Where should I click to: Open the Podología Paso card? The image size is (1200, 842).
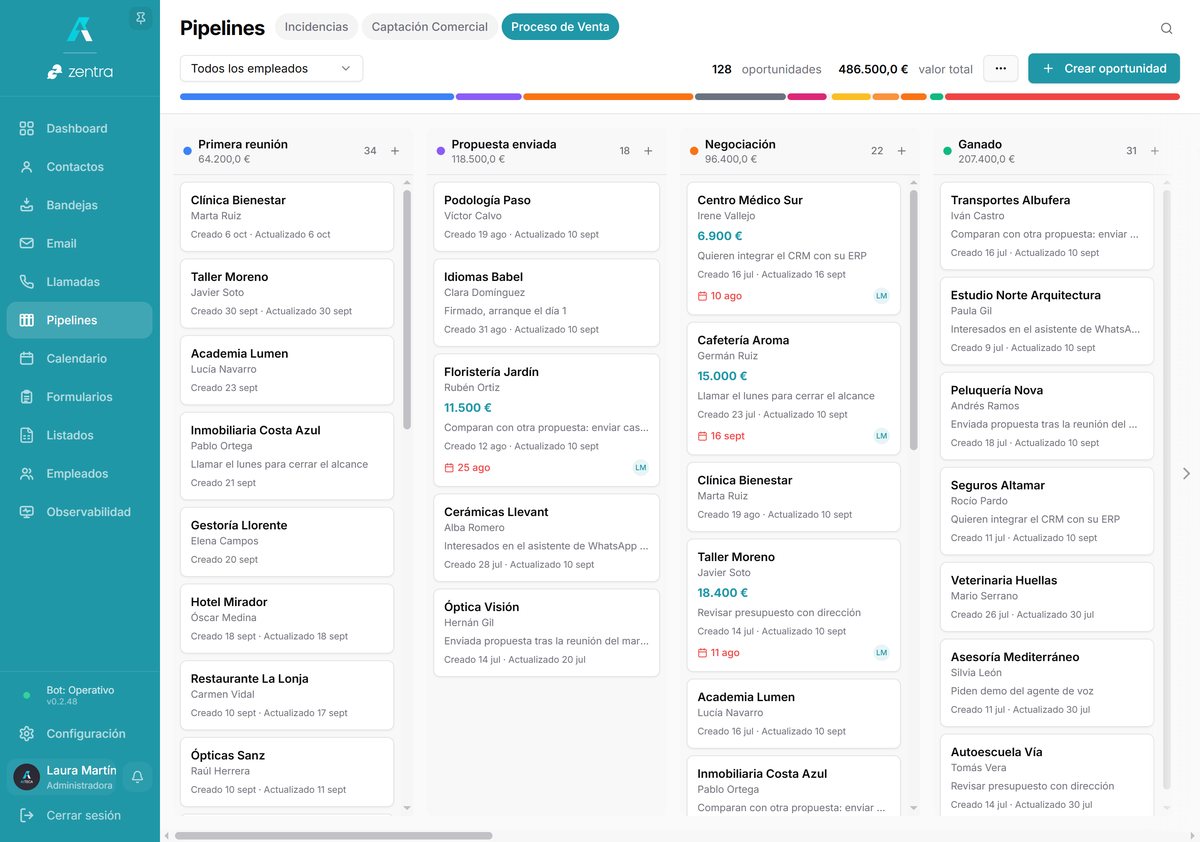546,216
